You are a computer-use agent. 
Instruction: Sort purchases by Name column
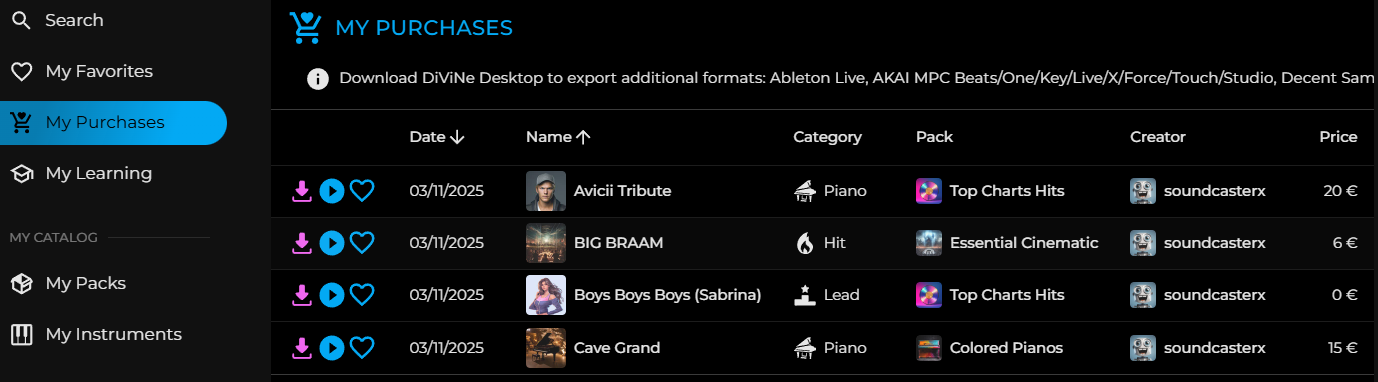[x=558, y=137]
